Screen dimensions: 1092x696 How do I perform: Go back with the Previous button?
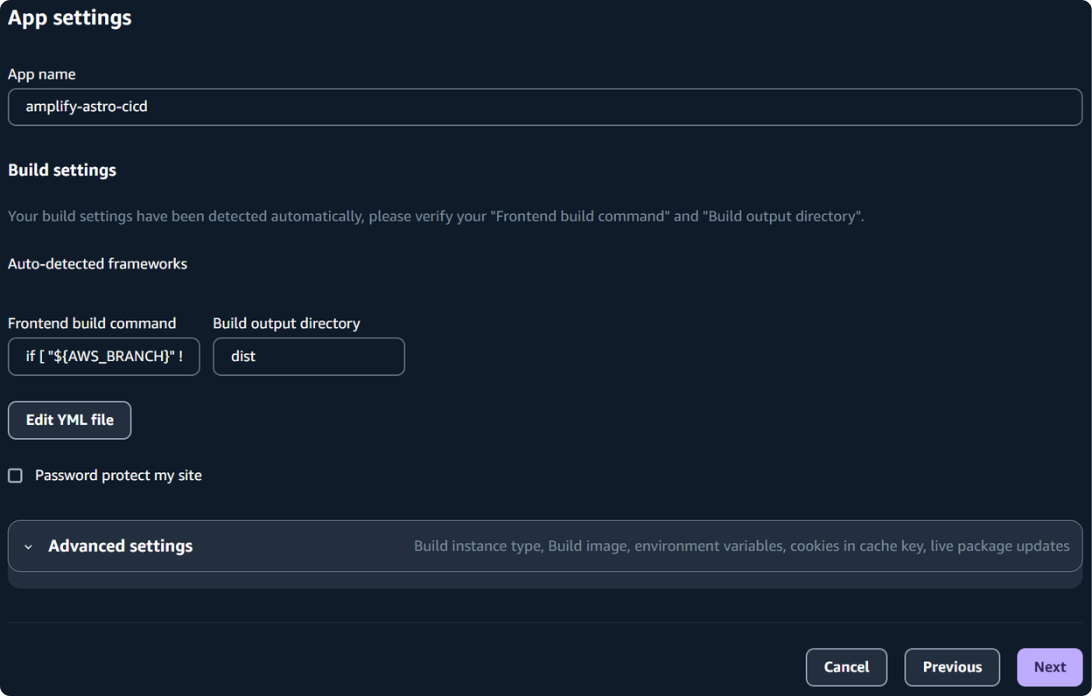click(x=952, y=667)
